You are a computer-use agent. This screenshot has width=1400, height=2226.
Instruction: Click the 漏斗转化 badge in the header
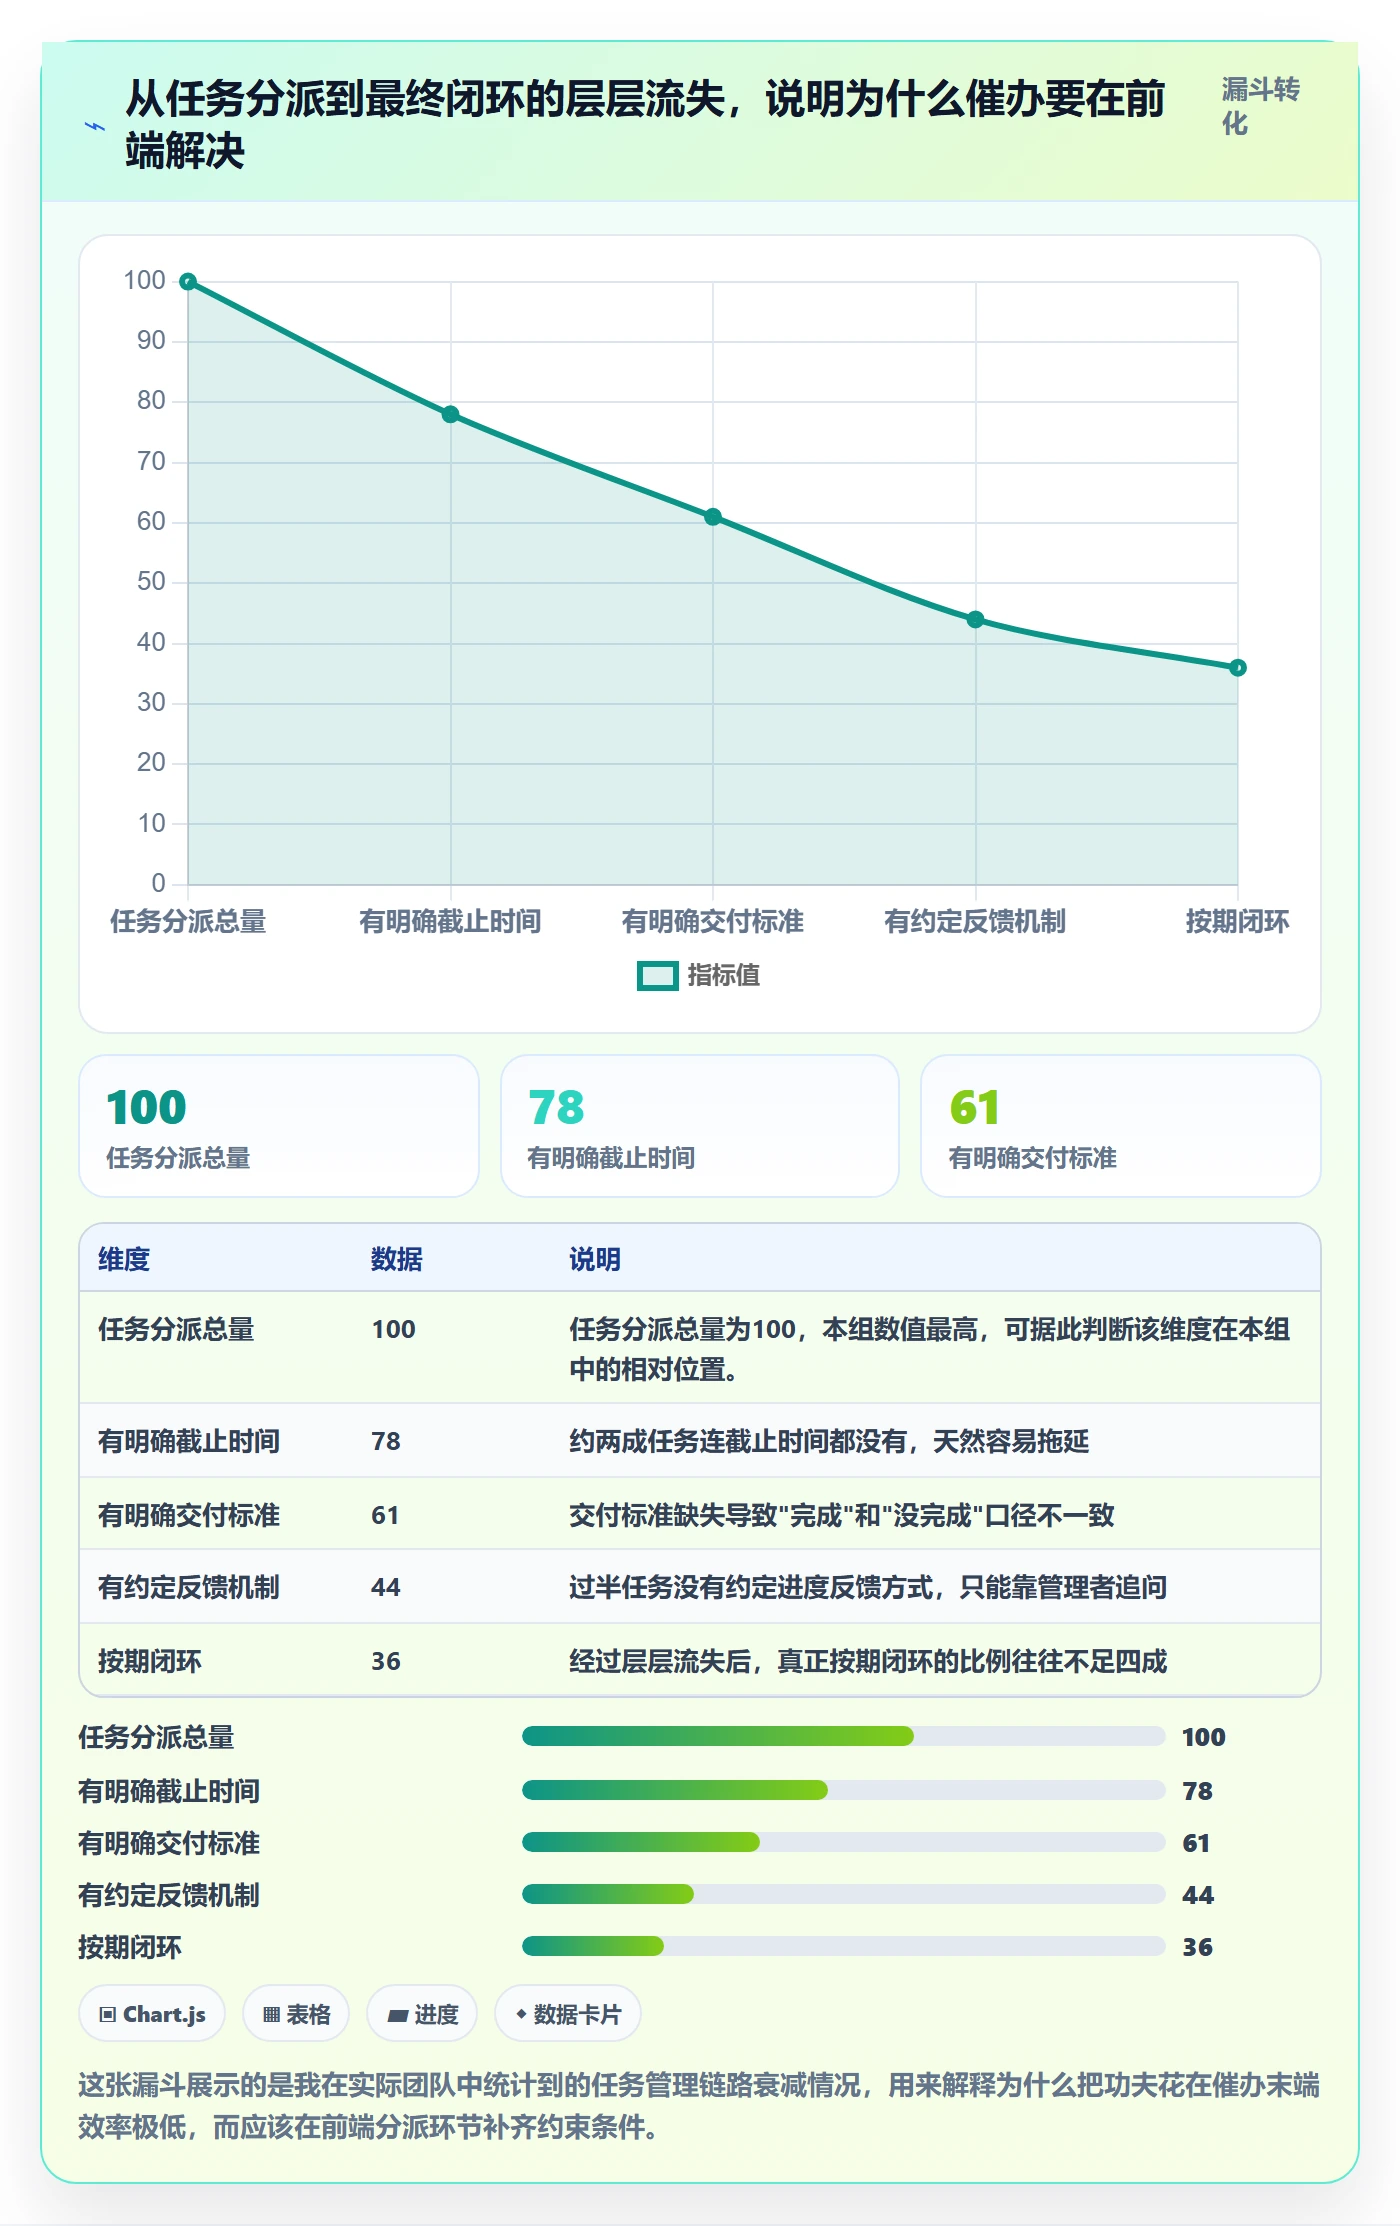(x=1260, y=107)
